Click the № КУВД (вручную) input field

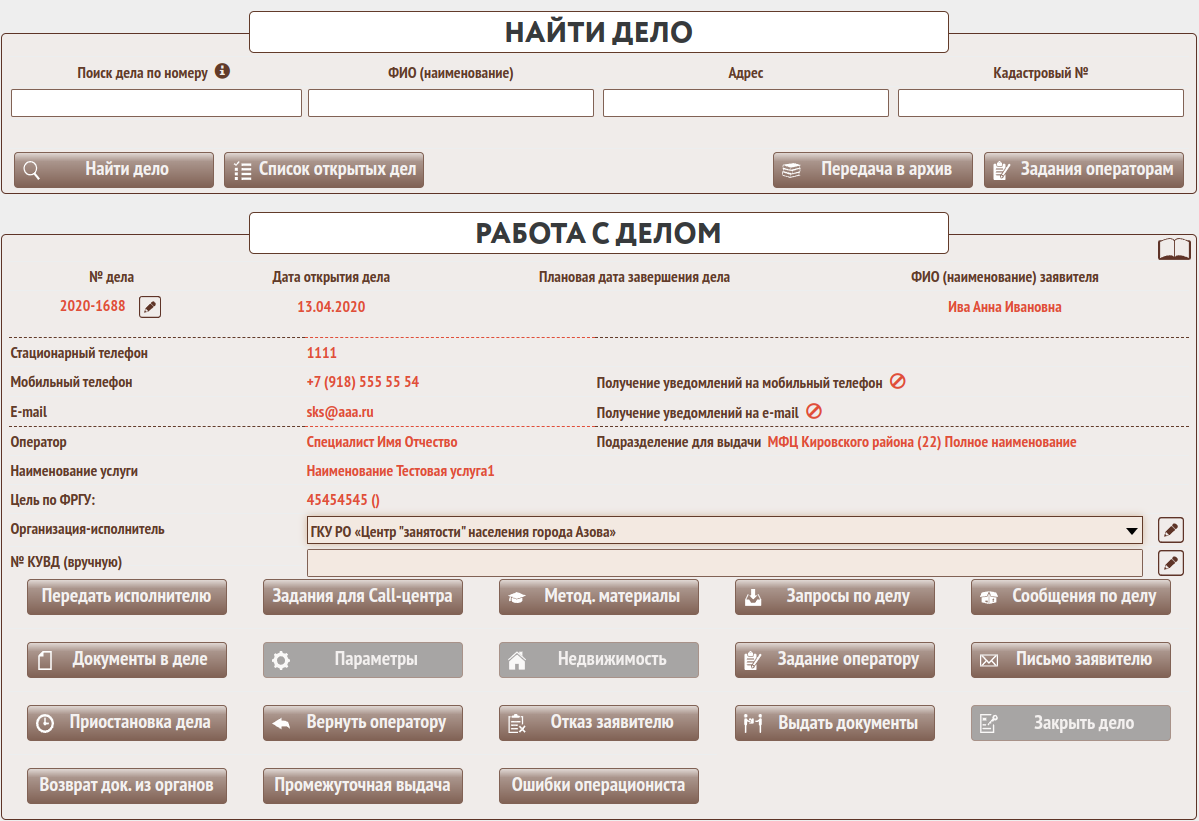click(x=724, y=563)
